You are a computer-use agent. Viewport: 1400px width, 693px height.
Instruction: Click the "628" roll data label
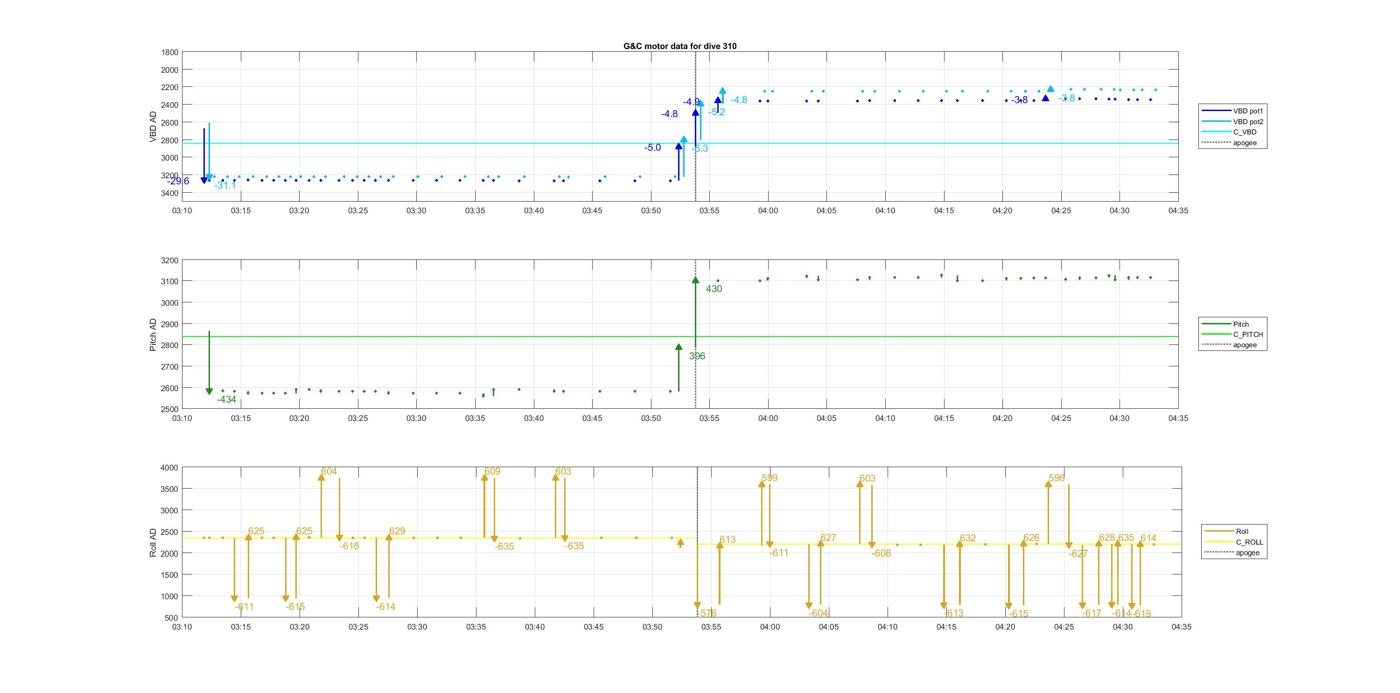tap(1107, 538)
